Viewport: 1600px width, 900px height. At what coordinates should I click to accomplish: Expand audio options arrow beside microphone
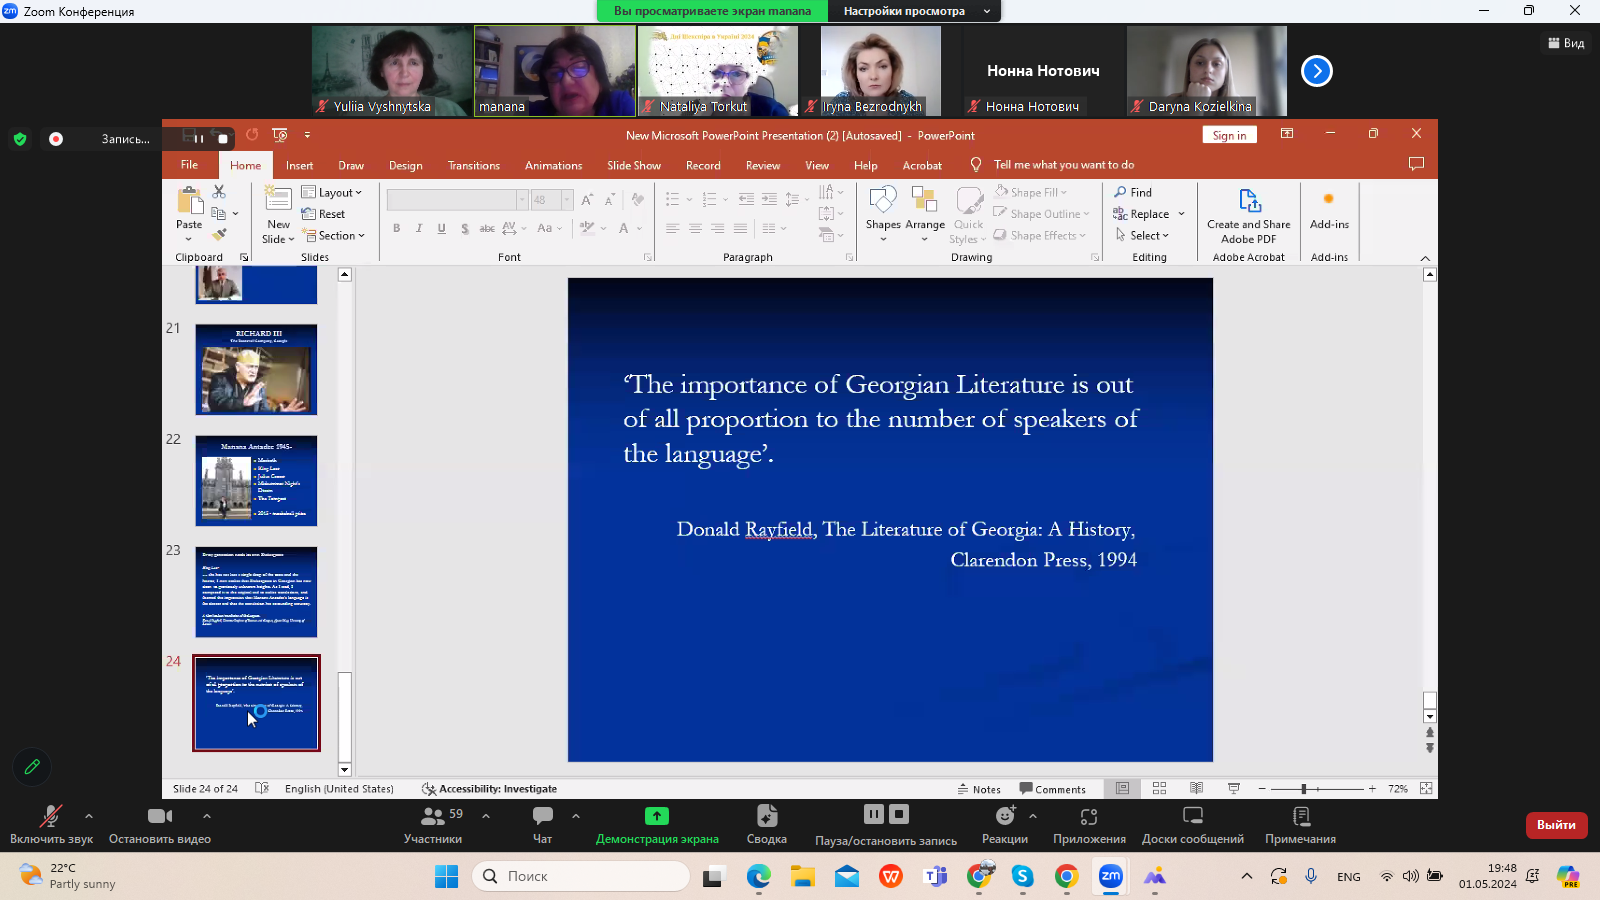[x=89, y=816]
